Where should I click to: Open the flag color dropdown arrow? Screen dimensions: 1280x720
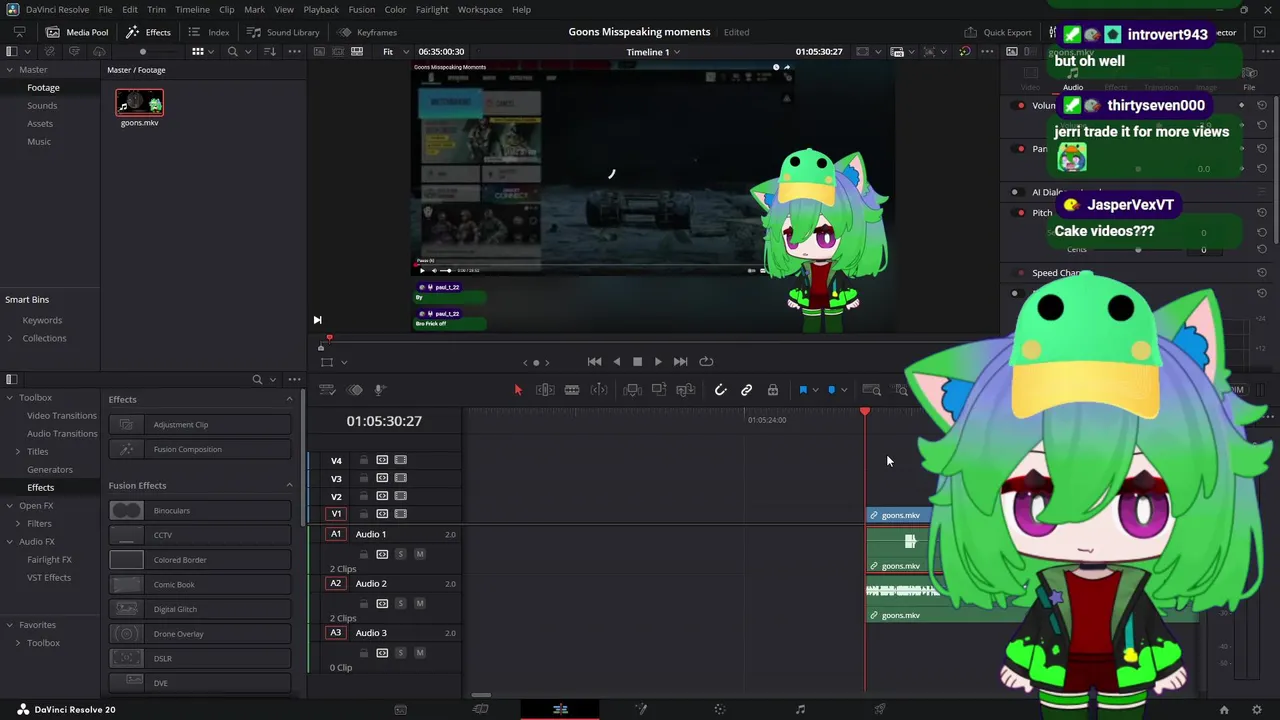(815, 390)
